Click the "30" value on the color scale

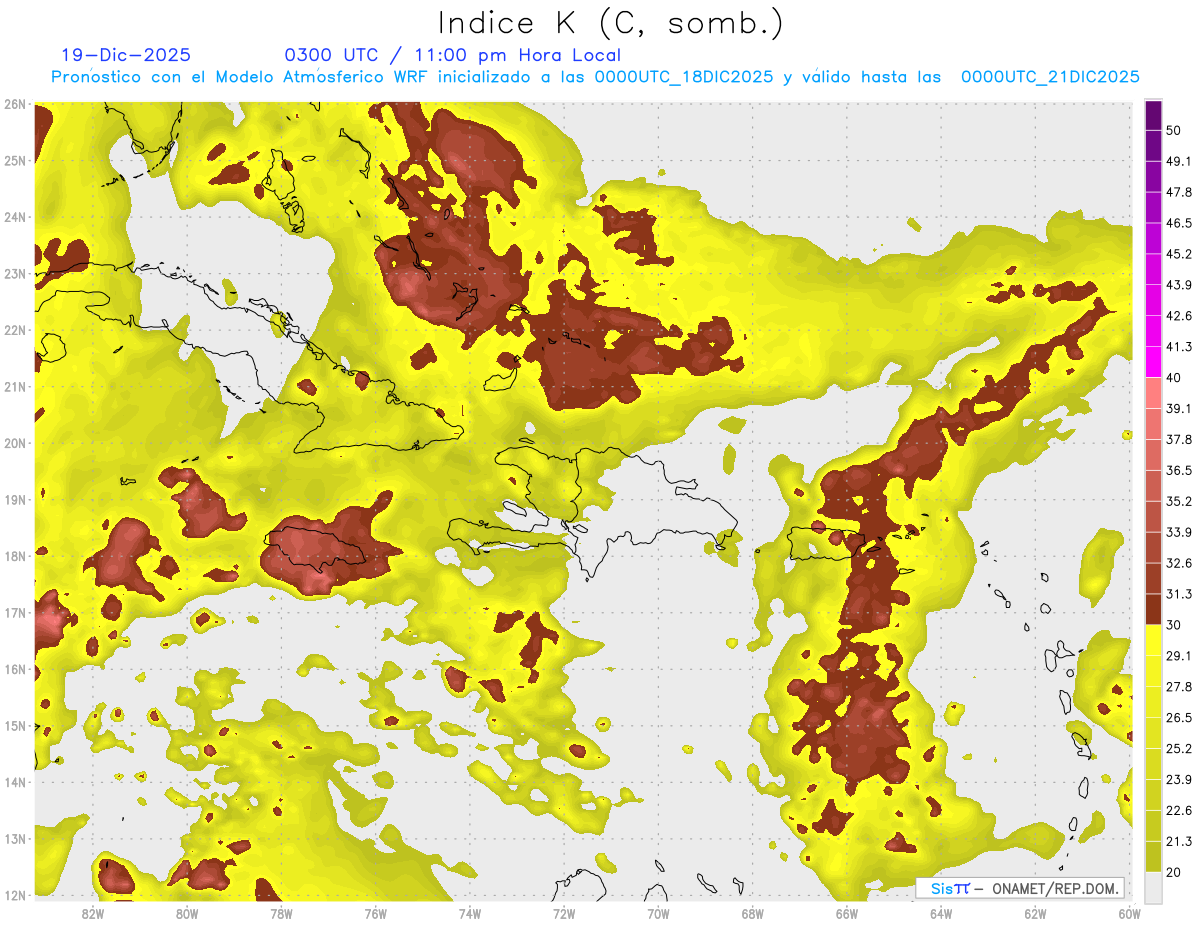1174,625
